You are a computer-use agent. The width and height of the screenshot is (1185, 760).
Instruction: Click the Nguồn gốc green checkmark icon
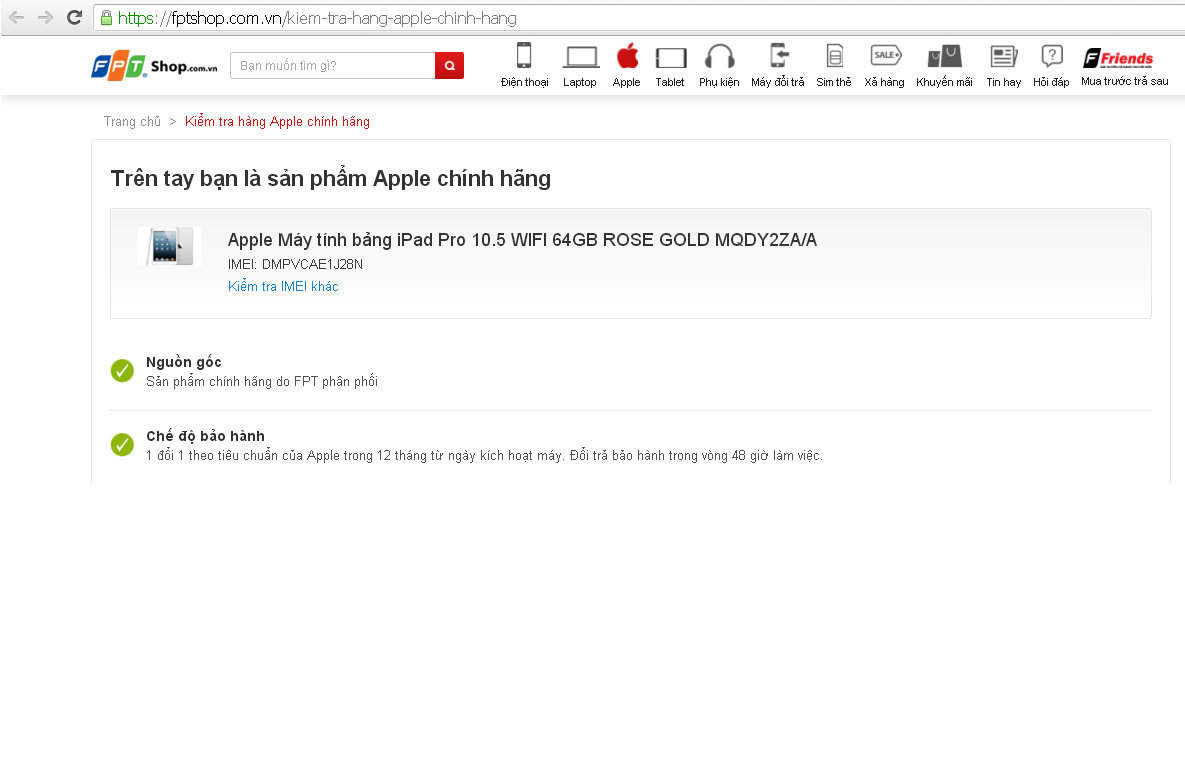point(122,371)
